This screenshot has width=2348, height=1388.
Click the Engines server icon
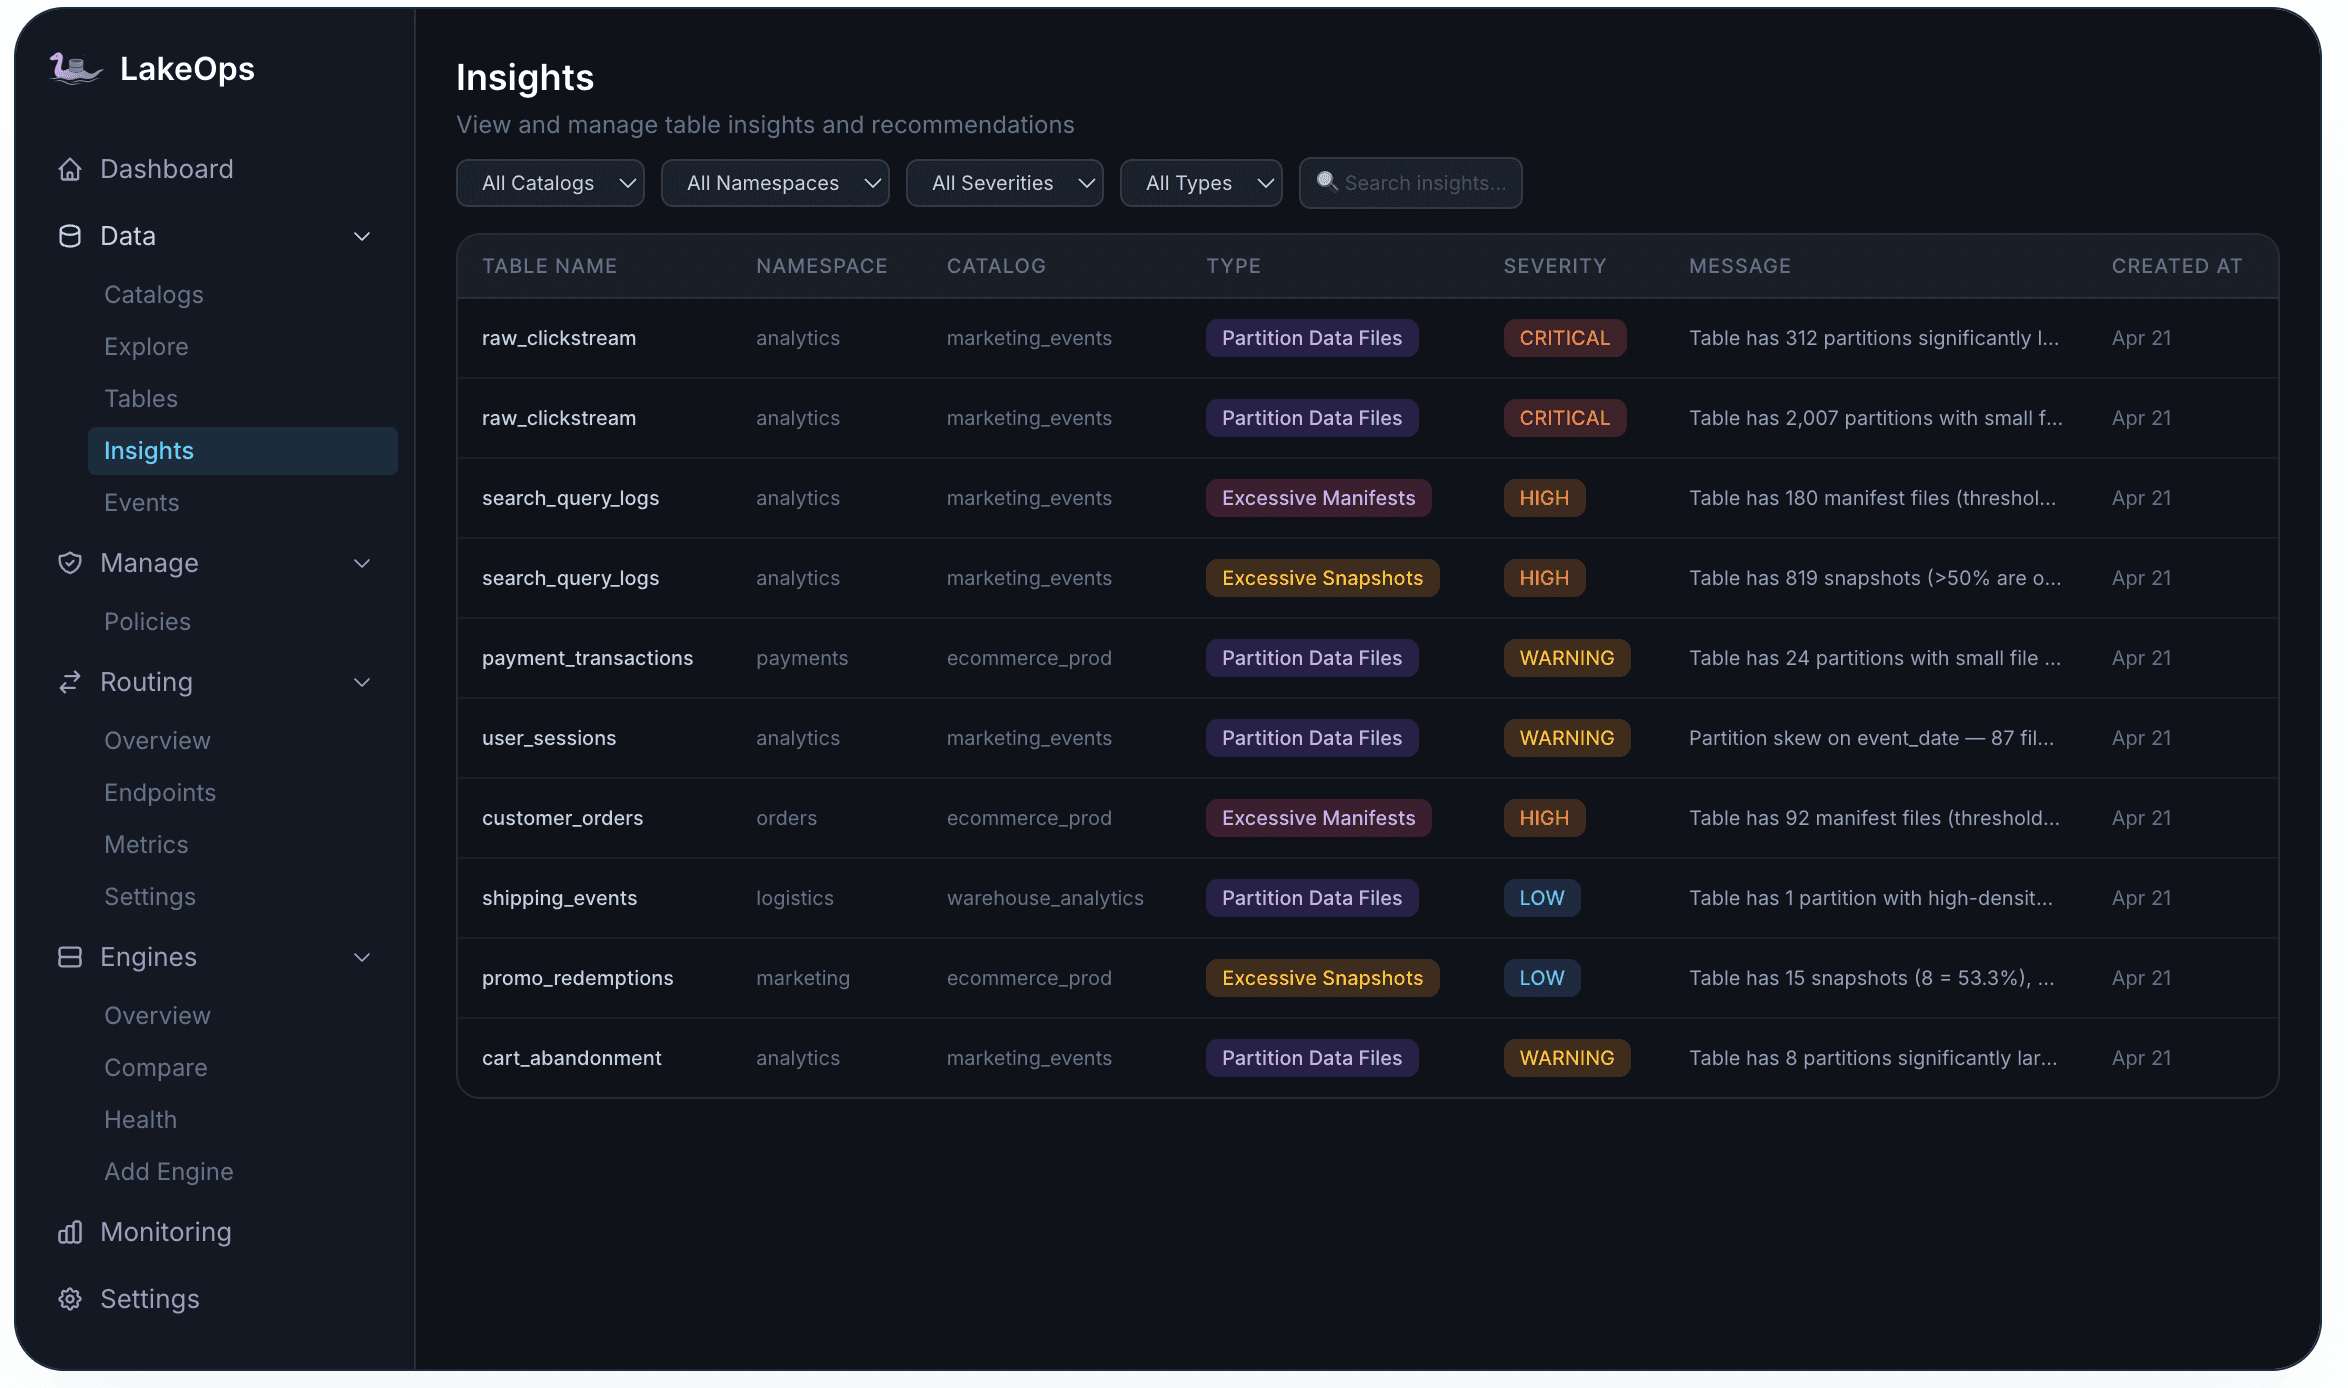69,957
